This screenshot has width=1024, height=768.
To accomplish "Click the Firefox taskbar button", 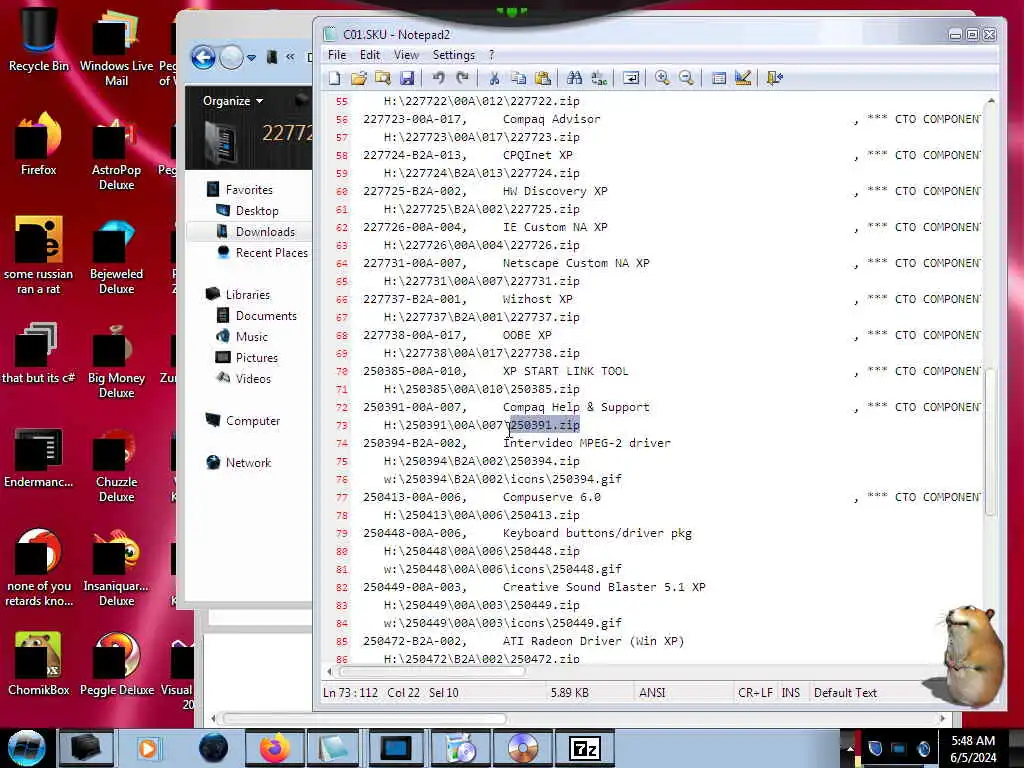I will click(x=274, y=748).
